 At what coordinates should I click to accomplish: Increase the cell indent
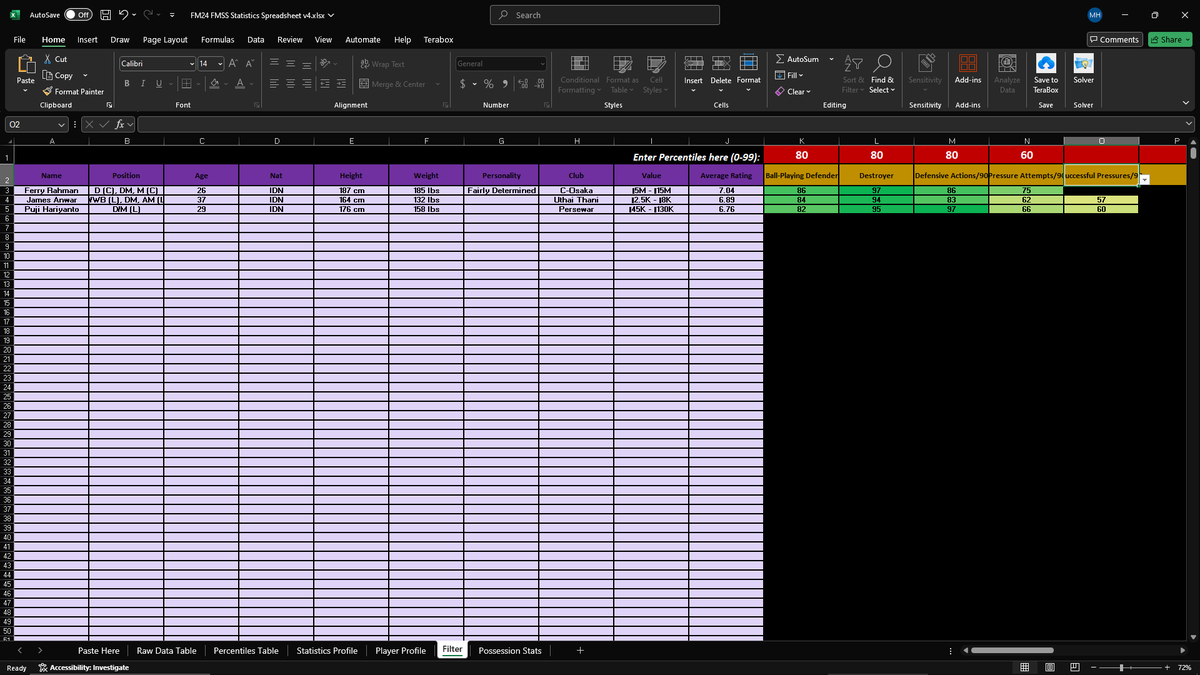pyautogui.click(x=342, y=84)
